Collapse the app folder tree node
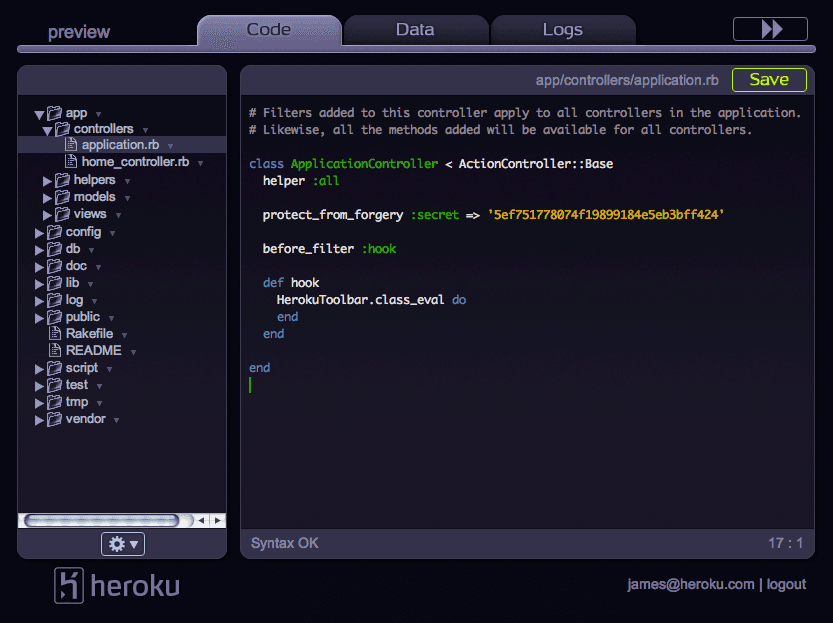The image size is (833, 623). pos(38,112)
